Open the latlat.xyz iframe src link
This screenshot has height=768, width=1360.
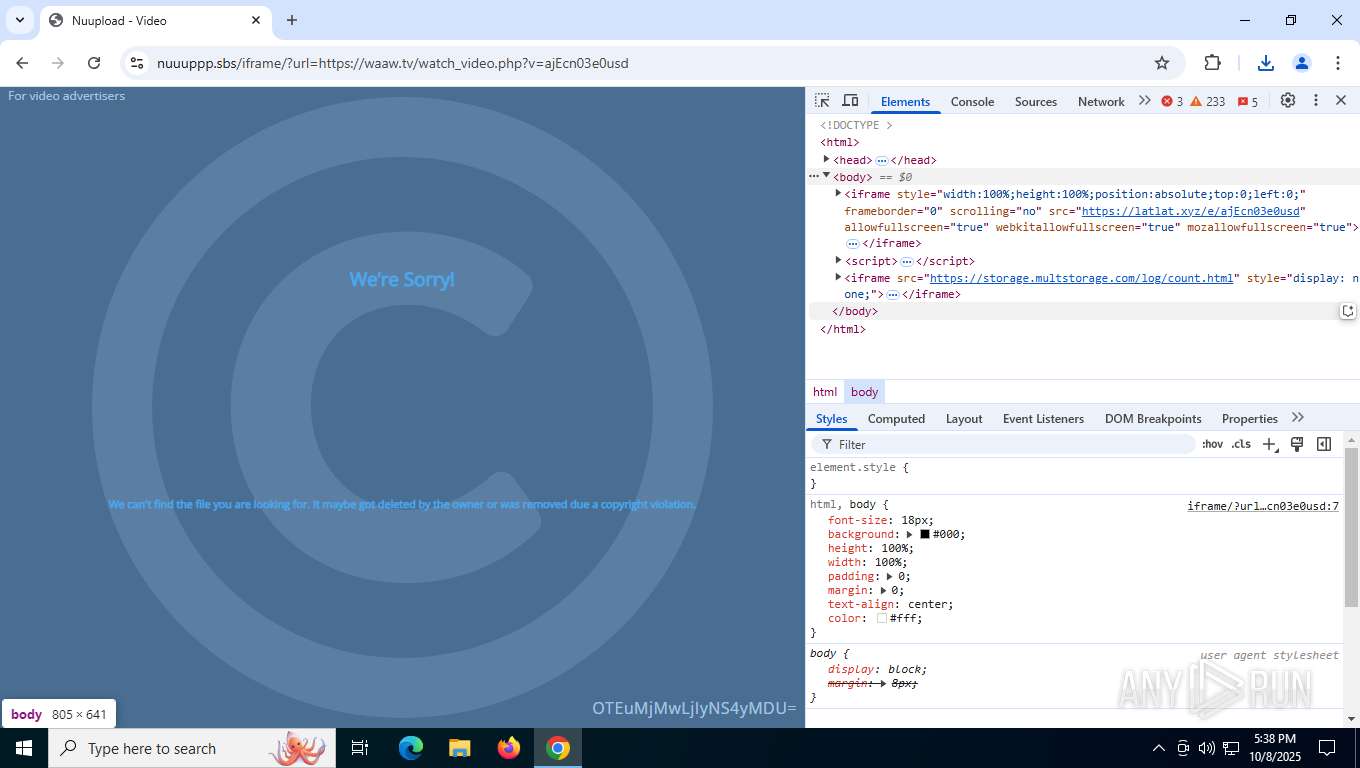1190,211
